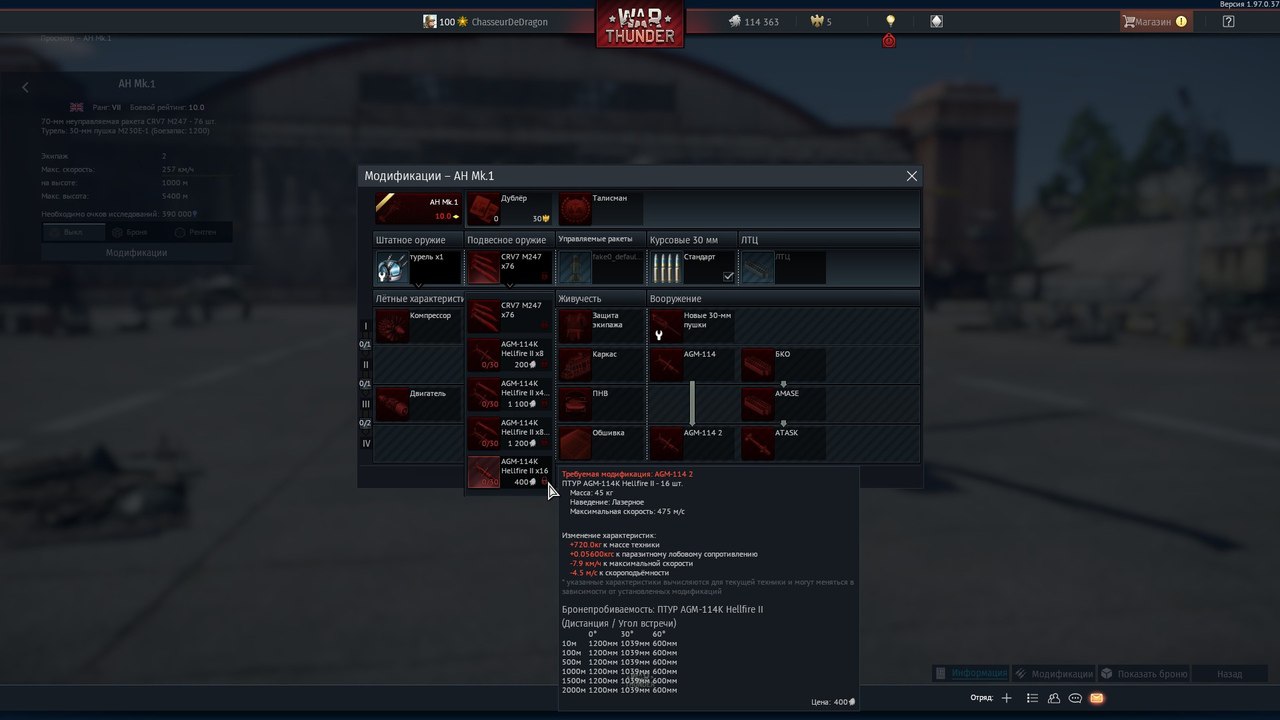The image size is (1280, 720).
Task: Add squad member with plus icon
Action: [x=1007, y=698]
